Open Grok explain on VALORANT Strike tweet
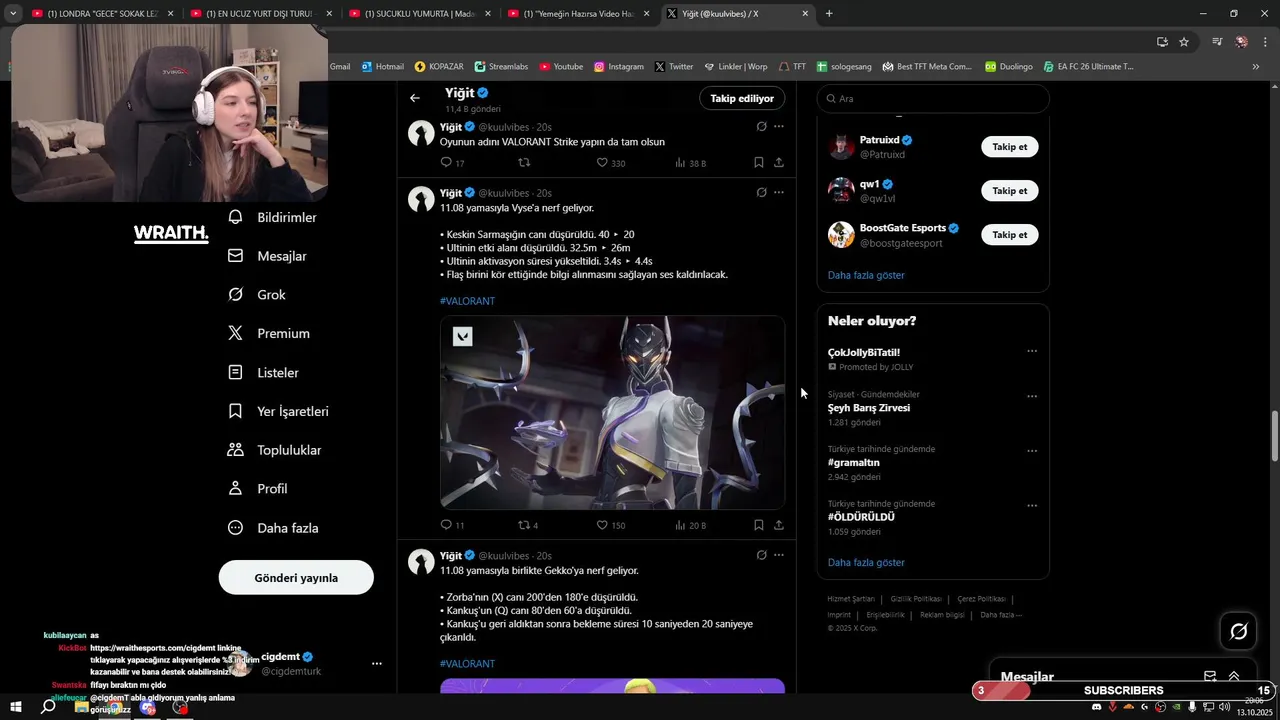The height and width of the screenshot is (720, 1280). point(761,127)
